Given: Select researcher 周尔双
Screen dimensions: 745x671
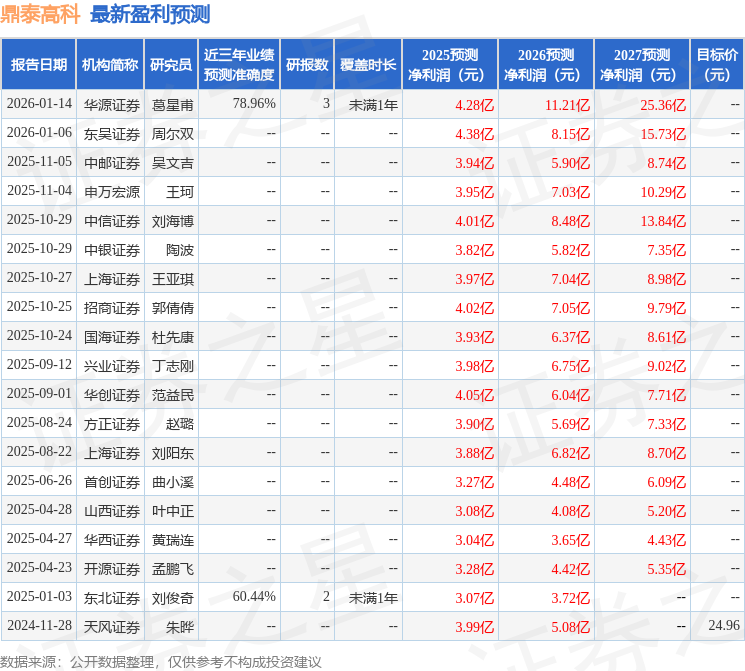Looking at the screenshot, I should (172, 134).
